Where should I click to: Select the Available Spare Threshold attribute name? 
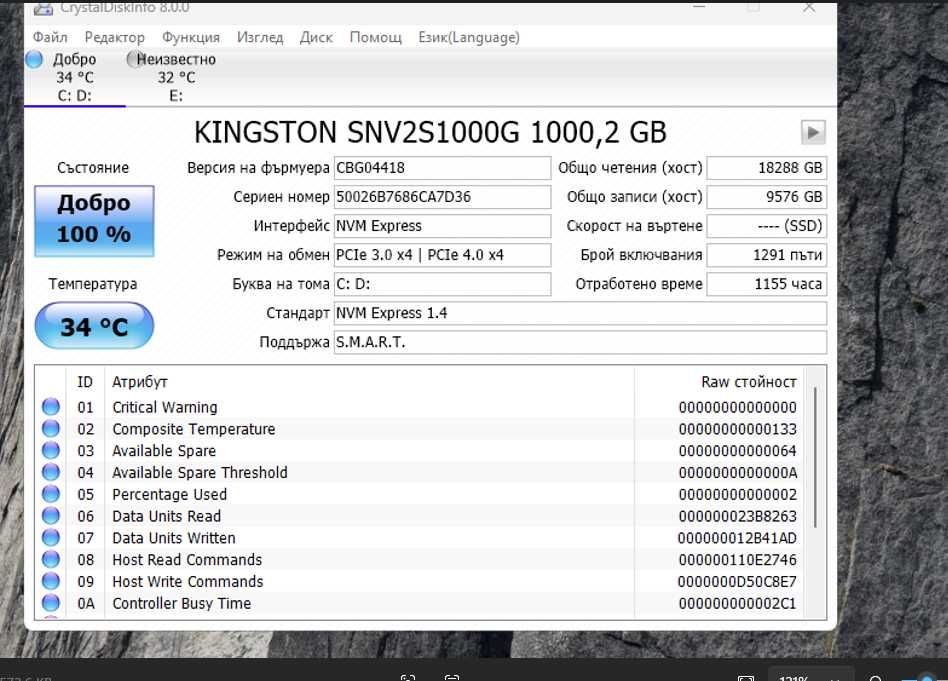pyautogui.click(x=200, y=473)
